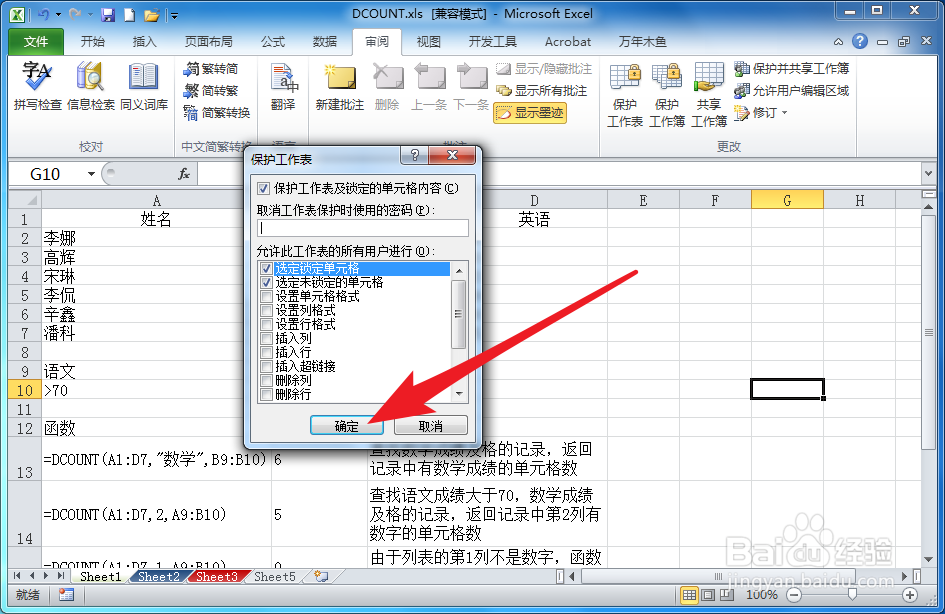Screen dimensions: 945x614
Task: Convert simplified to traditional (简转繁)
Action: [x=210, y=90]
